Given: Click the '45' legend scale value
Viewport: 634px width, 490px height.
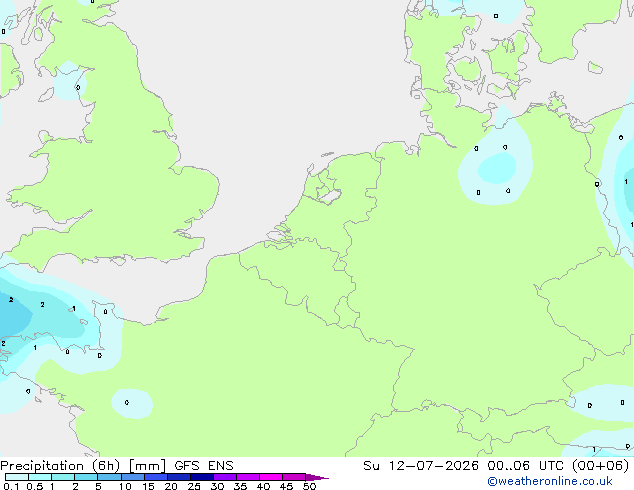Looking at the screenshot, I should (286, 486).
